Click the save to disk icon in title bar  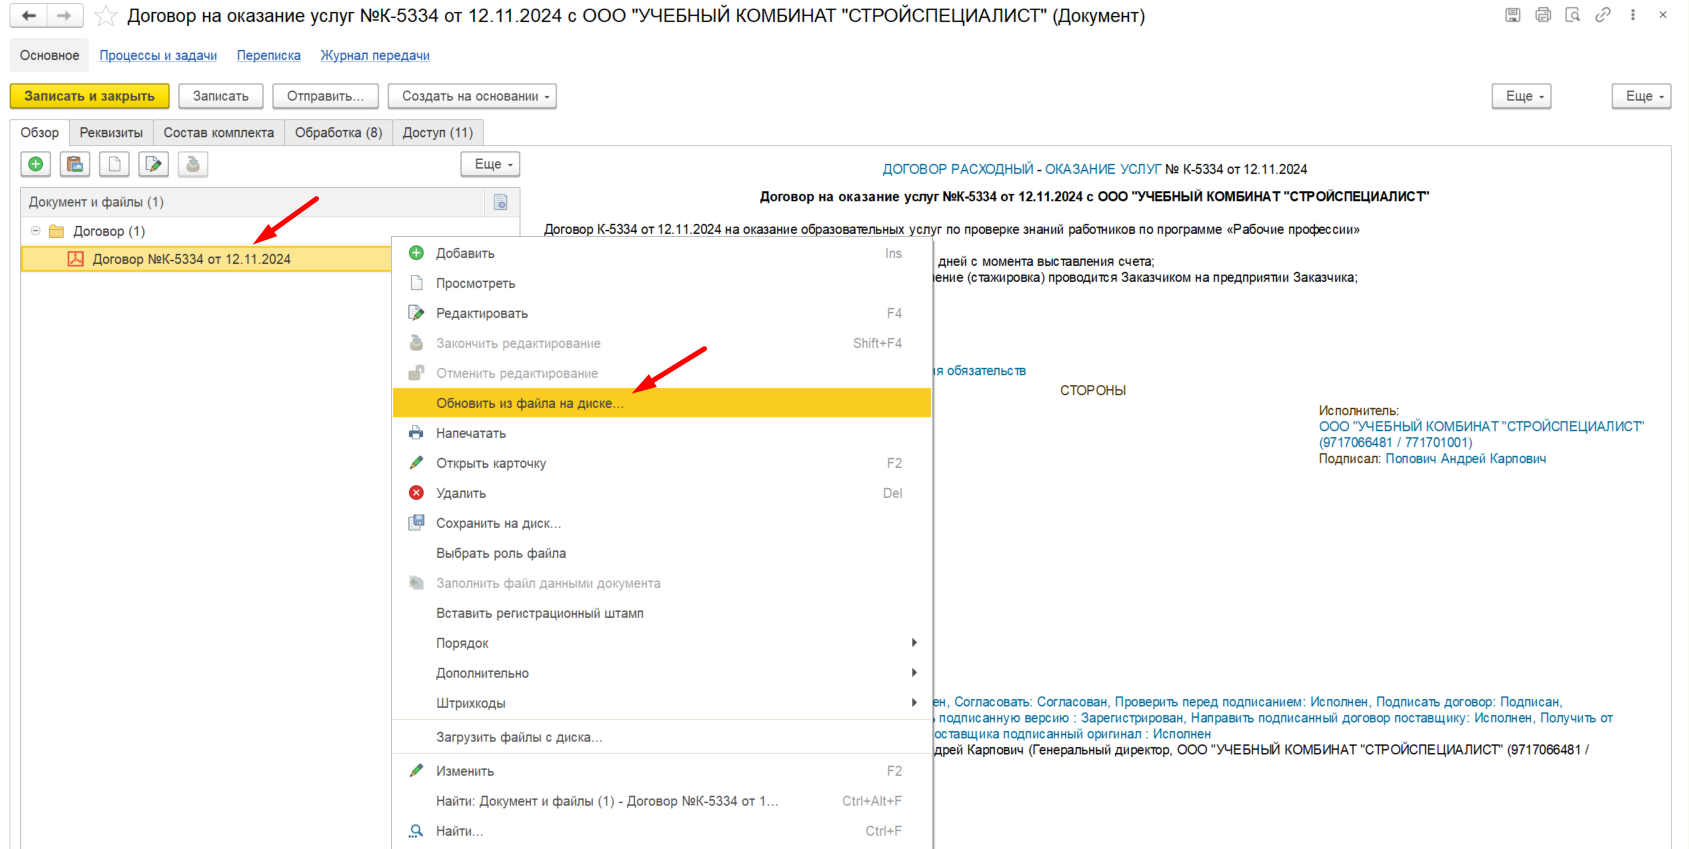[1513, 15]
